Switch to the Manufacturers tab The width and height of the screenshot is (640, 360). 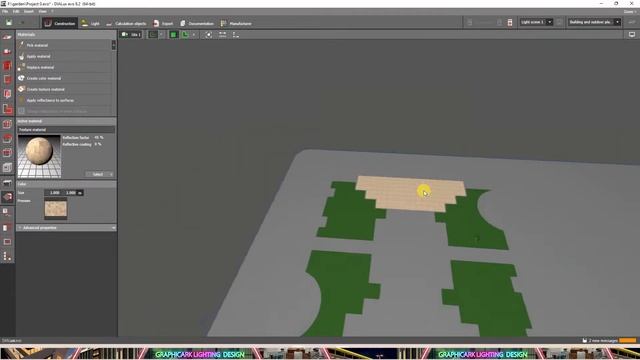[x=236, y=23]
